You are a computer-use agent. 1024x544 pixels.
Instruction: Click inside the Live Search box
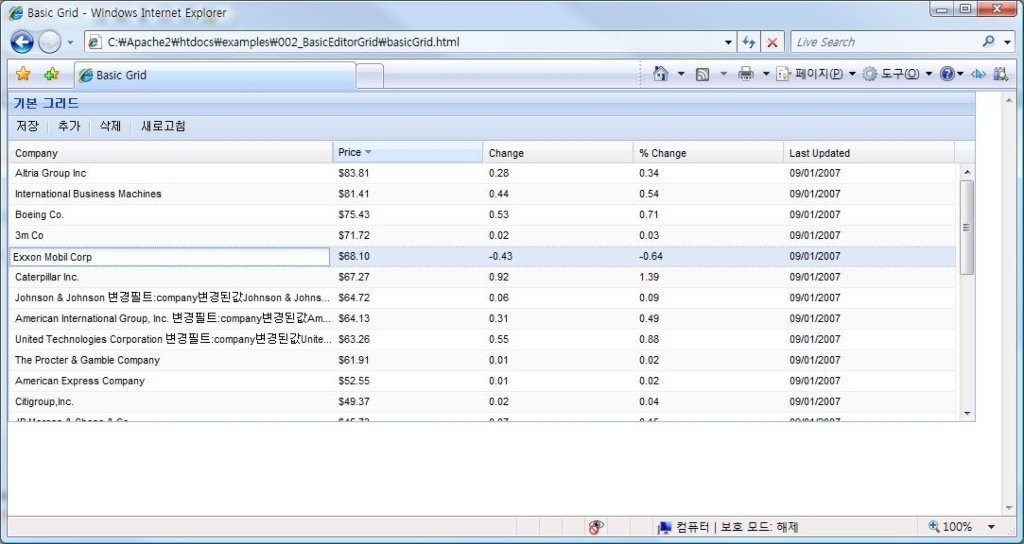click(x=885, y=42)
